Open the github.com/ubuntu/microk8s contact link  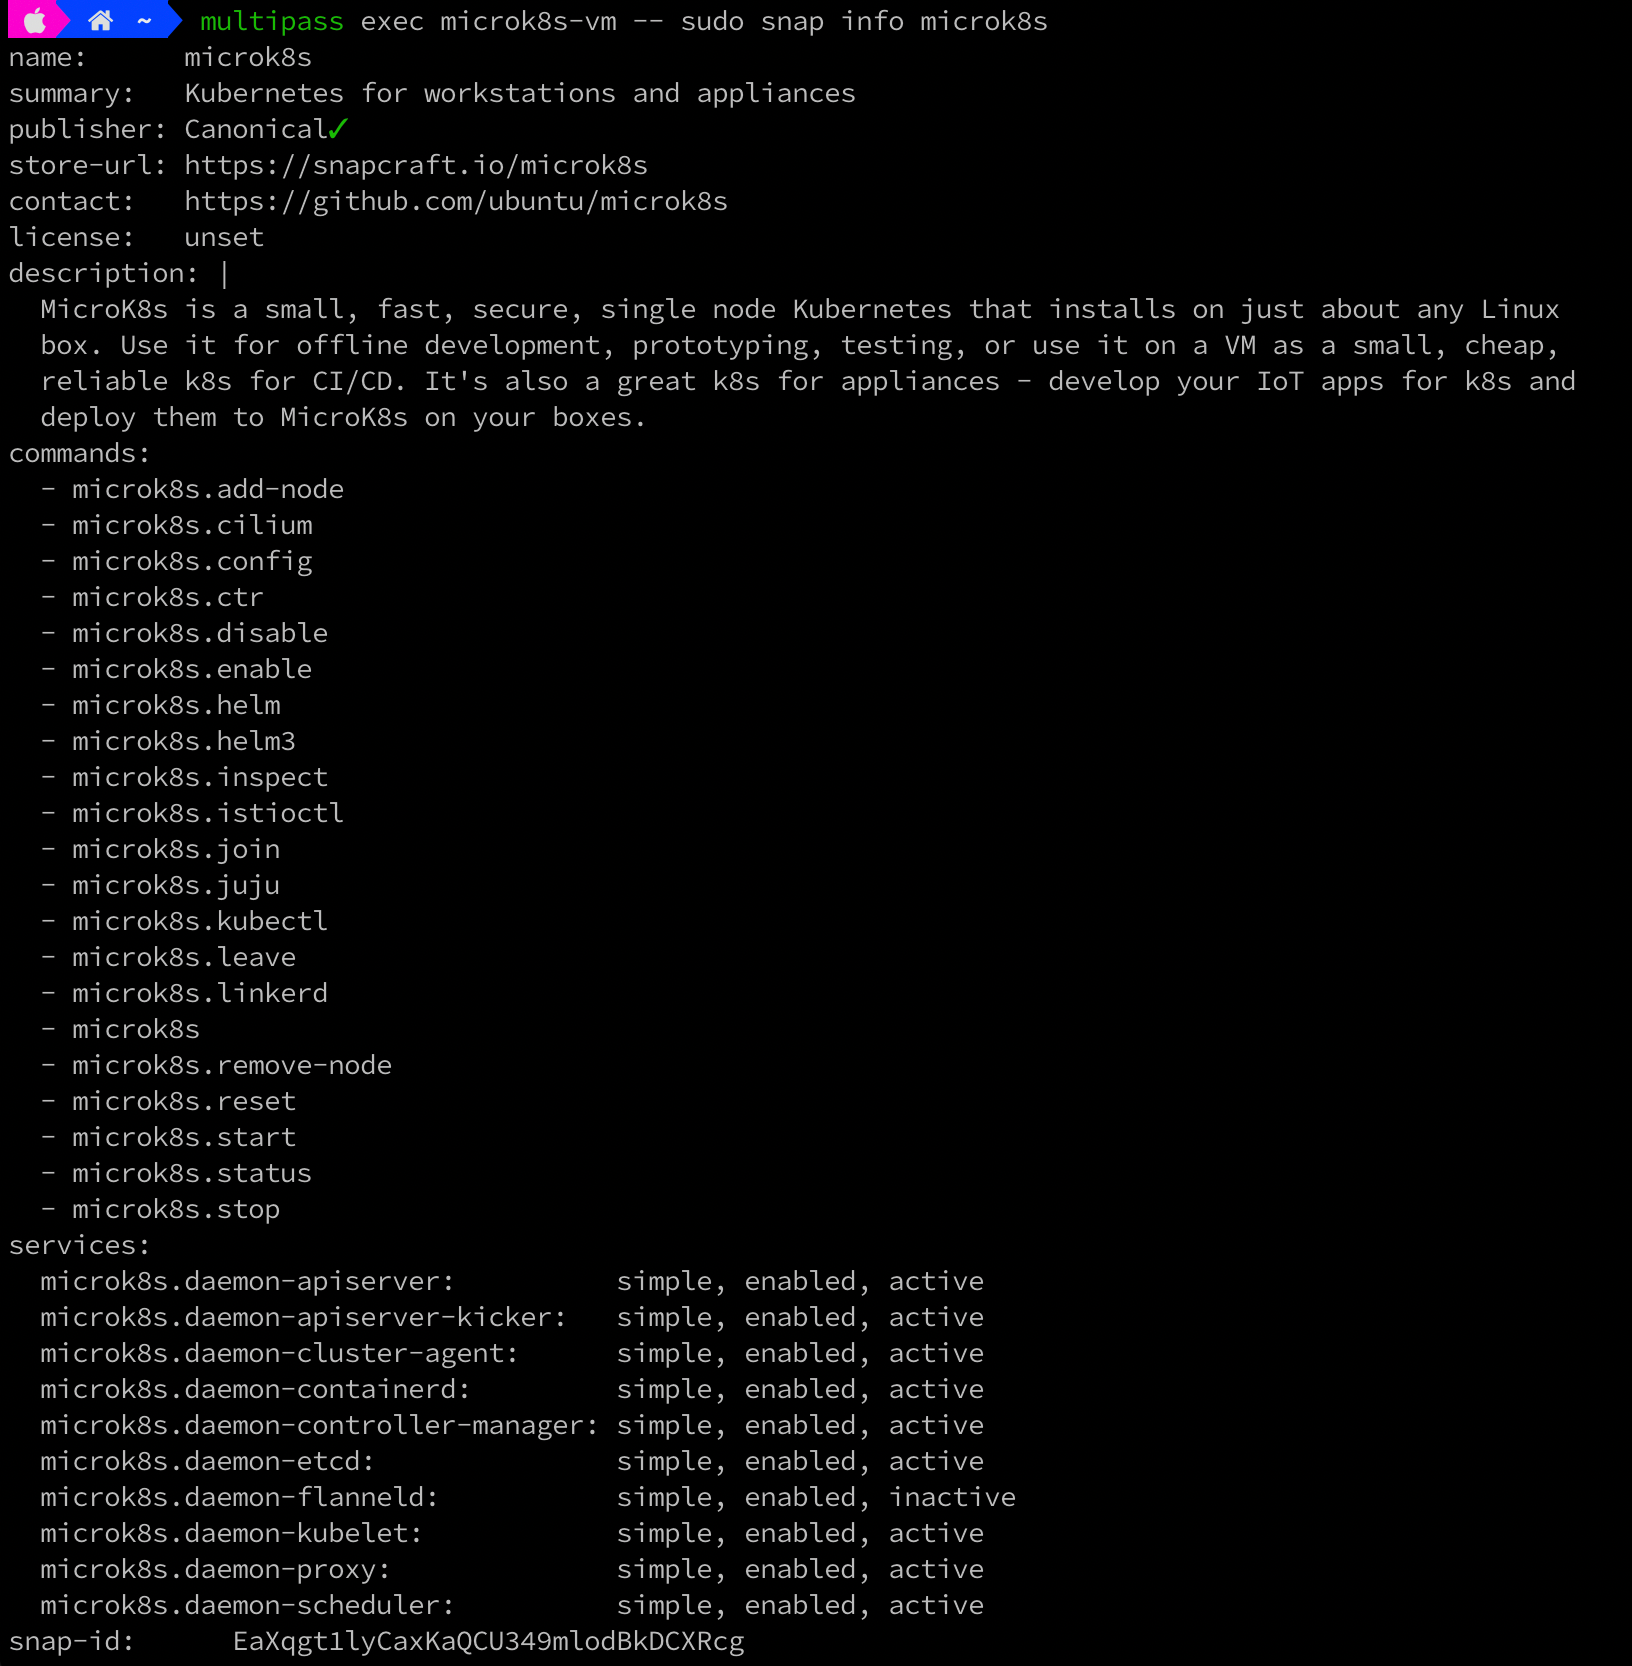(456, 201)
